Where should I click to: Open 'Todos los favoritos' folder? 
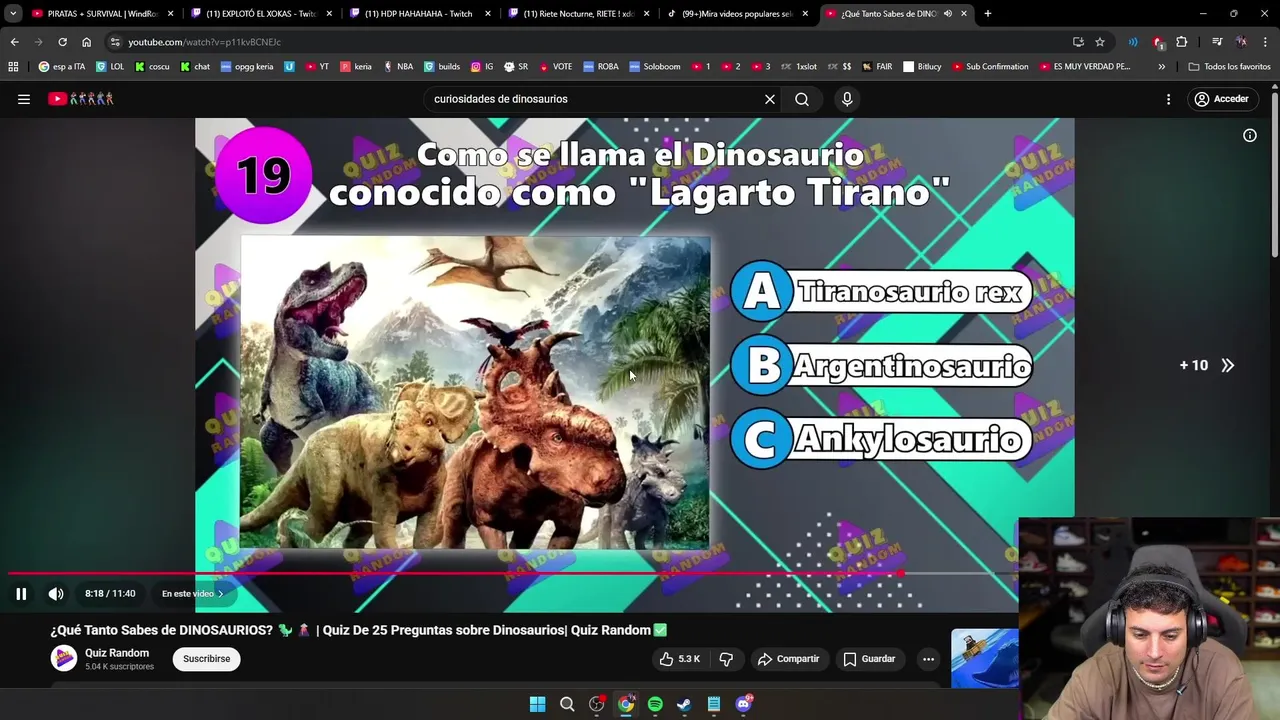tap(1230, 67)
